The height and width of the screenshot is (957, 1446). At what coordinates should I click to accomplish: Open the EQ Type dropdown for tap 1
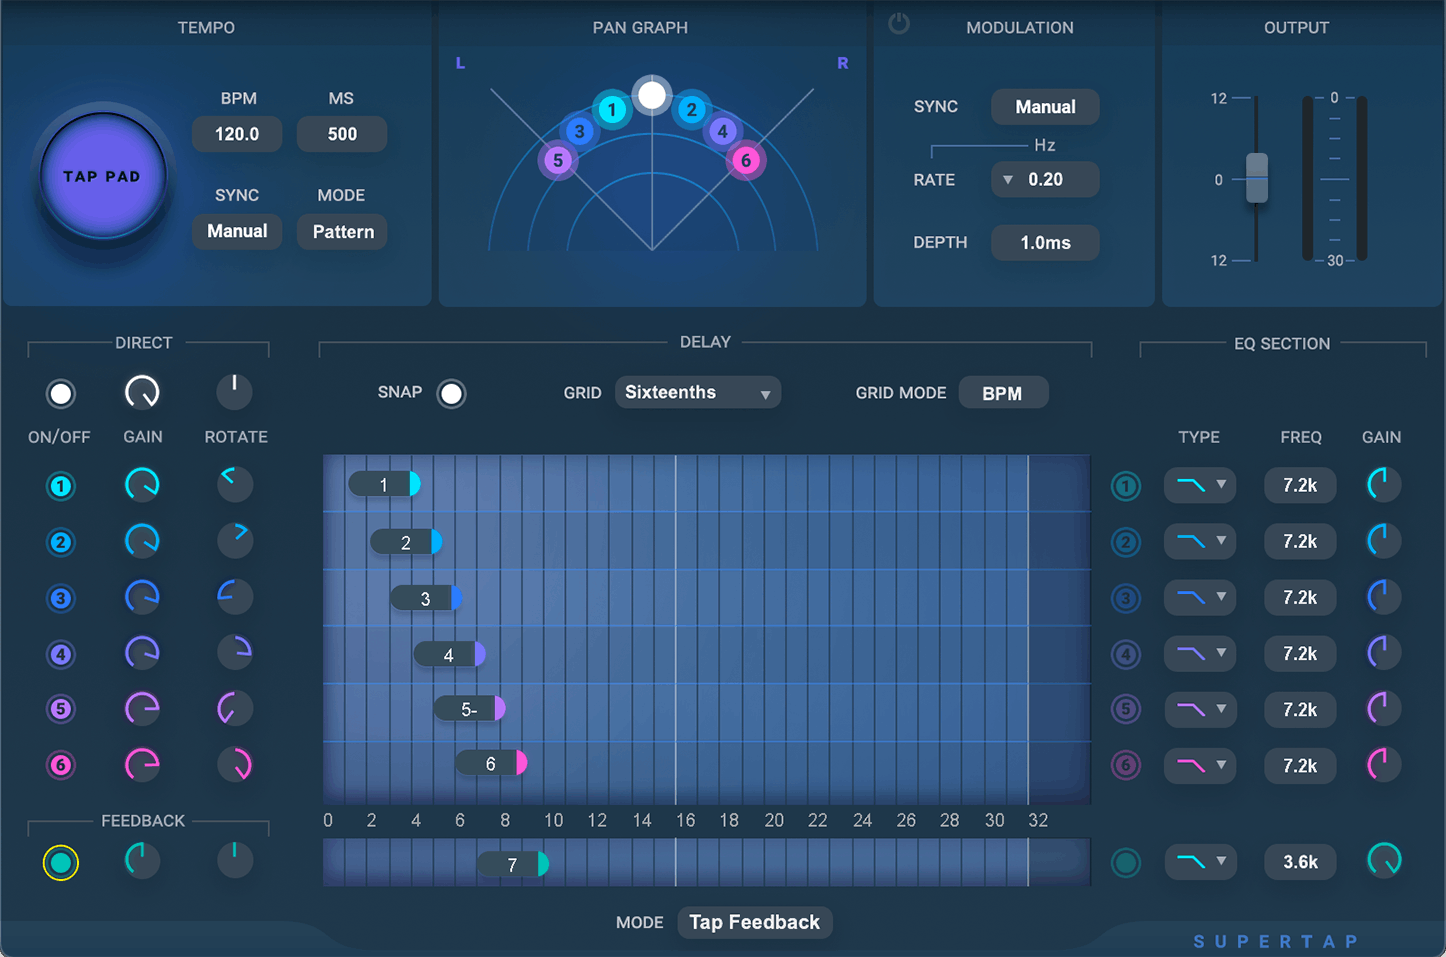click(1199, 485)
